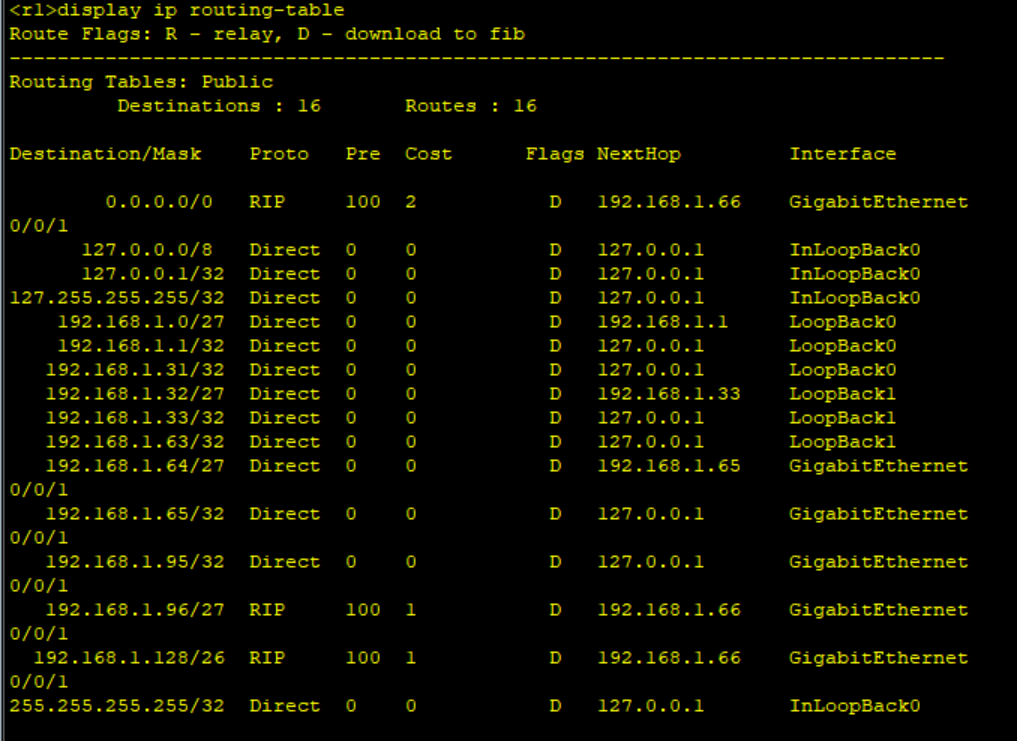Image resolution: width=1017 pixels, height=741 pixels.
Task: Click InLoopBack0 interface in 127.0.0.0/8 row
Action: pyautogui.click(x=855, y=250)
